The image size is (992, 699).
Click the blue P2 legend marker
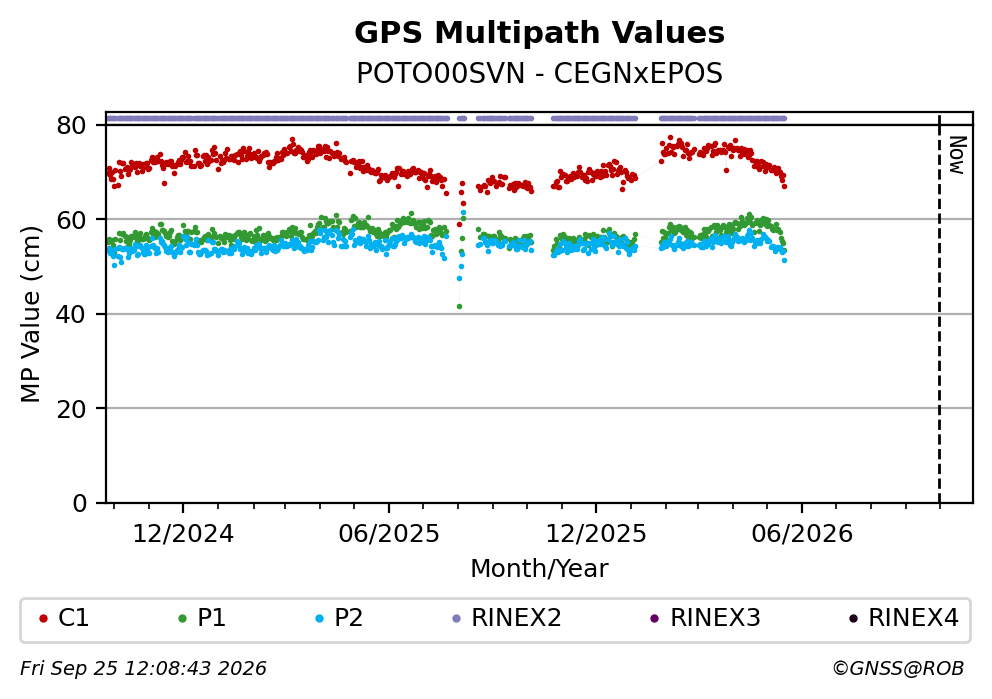319,619
